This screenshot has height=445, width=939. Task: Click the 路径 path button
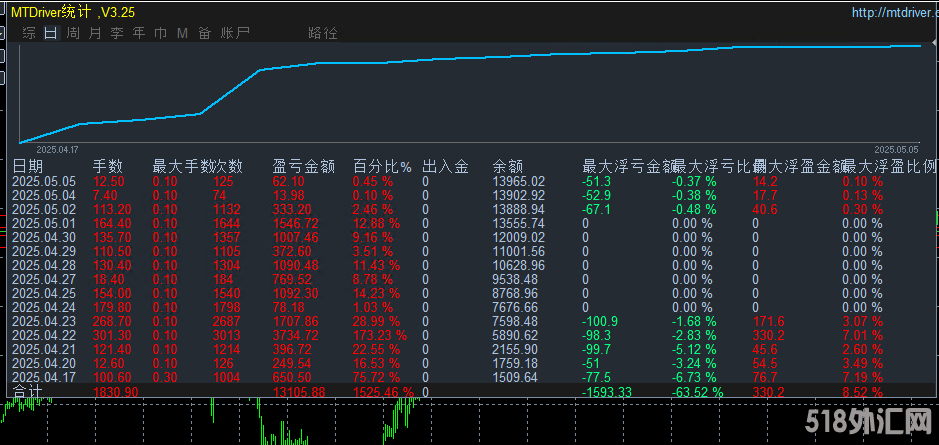[x=323, y=33]
